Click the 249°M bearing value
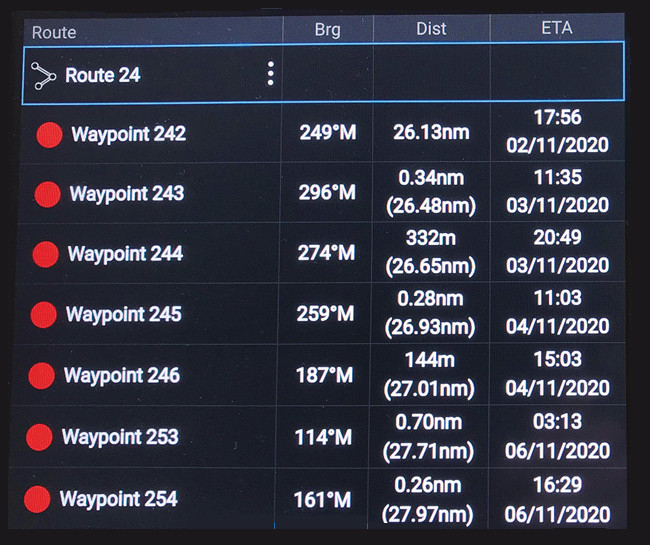The image size is (650, 545). 328,133
